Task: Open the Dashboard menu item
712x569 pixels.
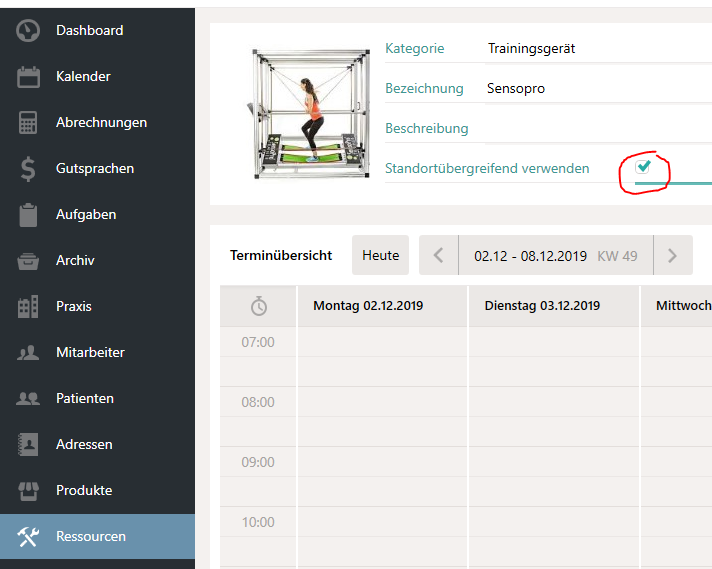Action: pyautogui.click(x=89, y=30)
